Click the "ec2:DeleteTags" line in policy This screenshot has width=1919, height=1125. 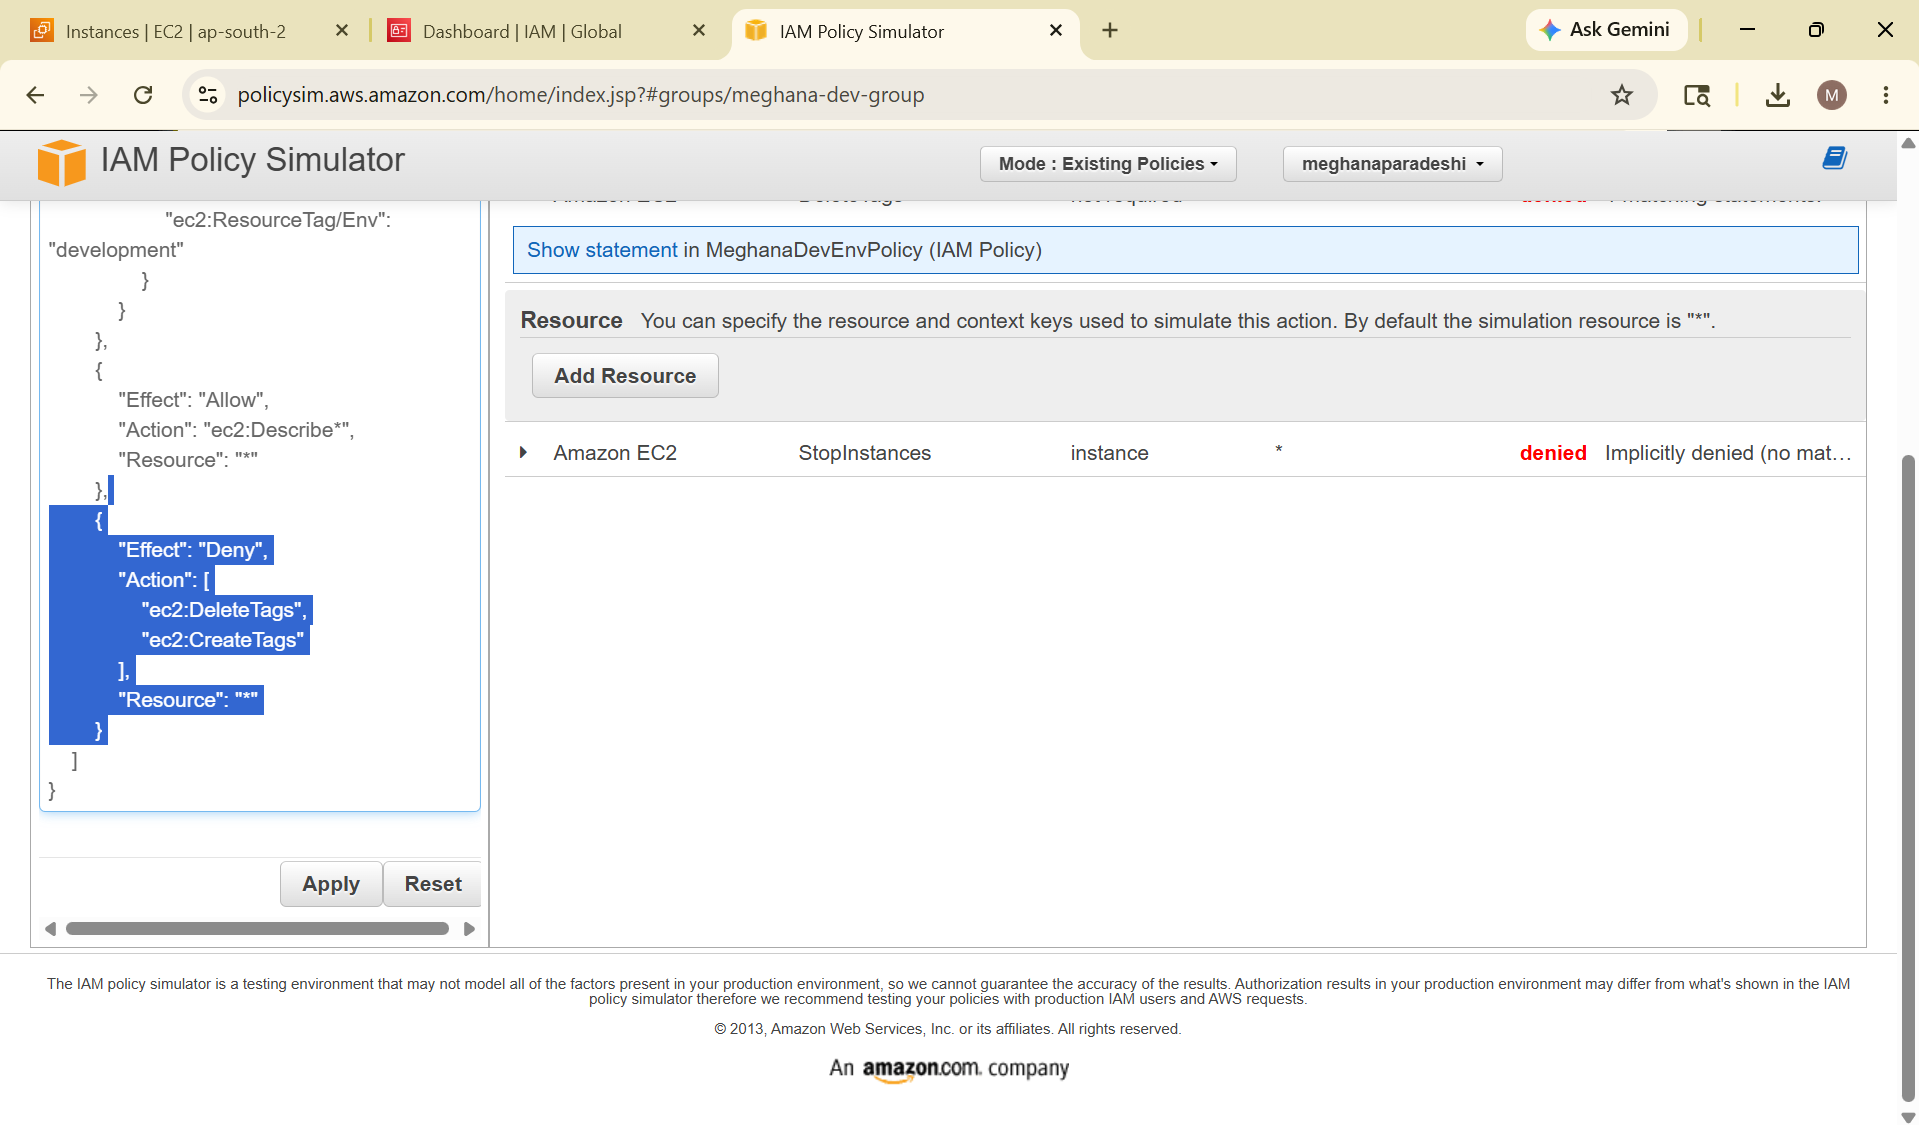click(x=225, y=610)
